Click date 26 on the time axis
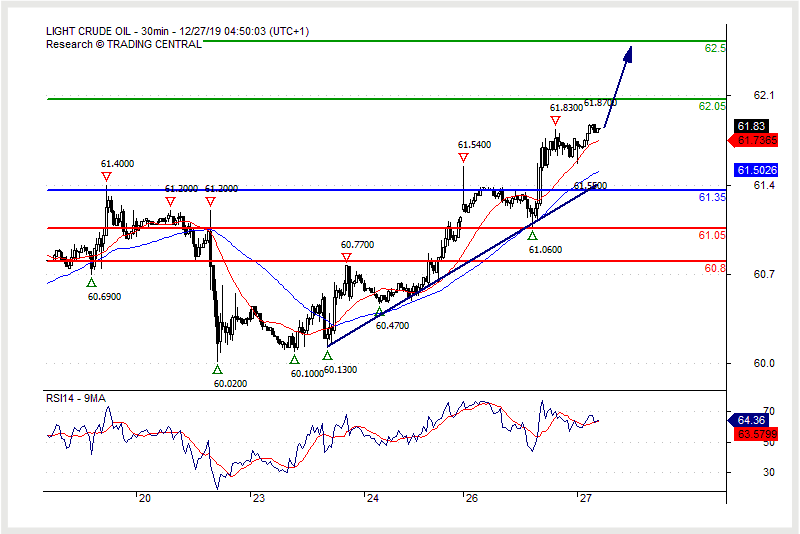800x534 pixels. (471, 498)
